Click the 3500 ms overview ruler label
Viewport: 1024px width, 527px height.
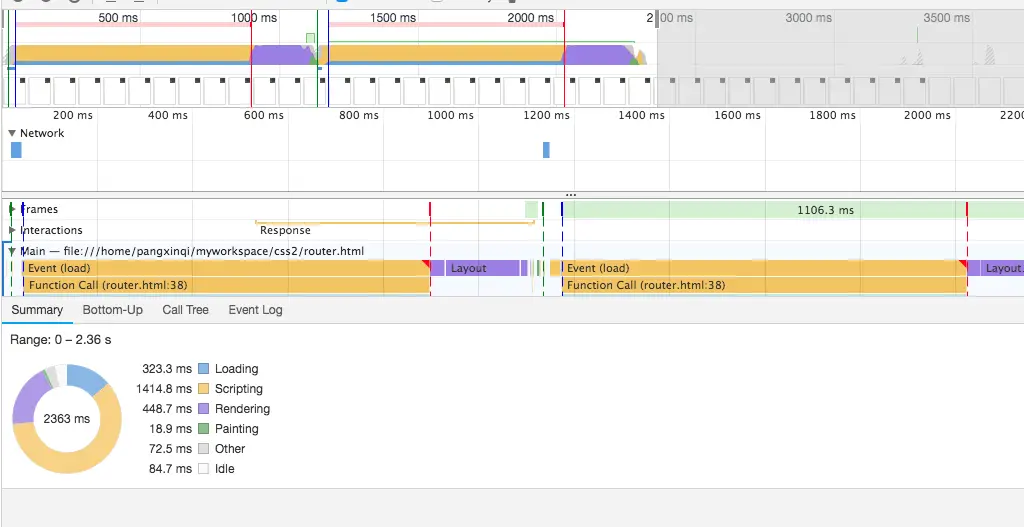pyautogui.click(x=946, y=18)
